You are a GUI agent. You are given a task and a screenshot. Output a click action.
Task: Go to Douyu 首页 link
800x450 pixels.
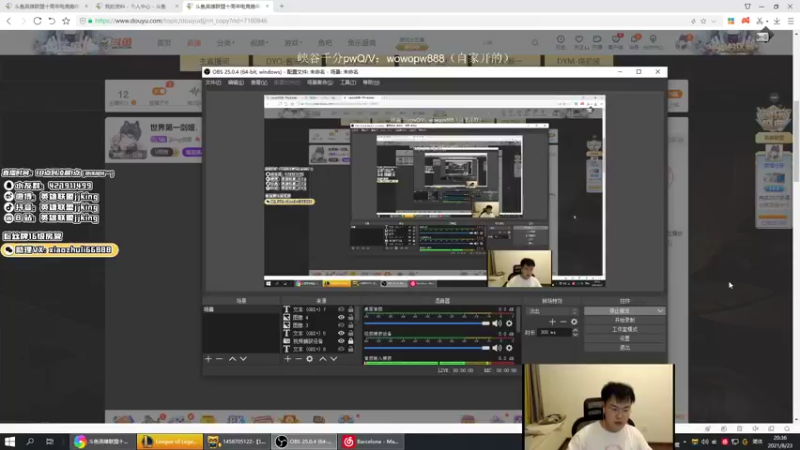(x=164, y=43)
